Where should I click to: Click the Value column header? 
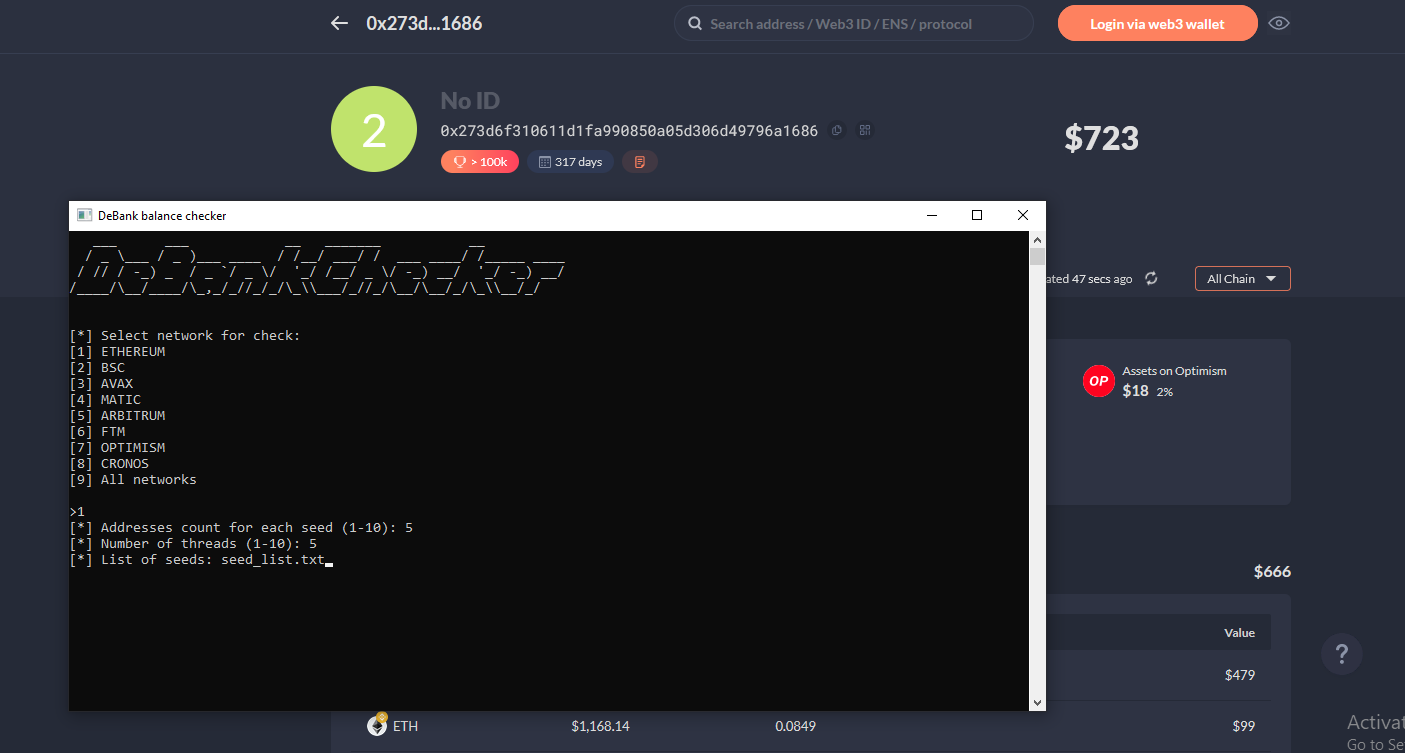(1239, 633)
